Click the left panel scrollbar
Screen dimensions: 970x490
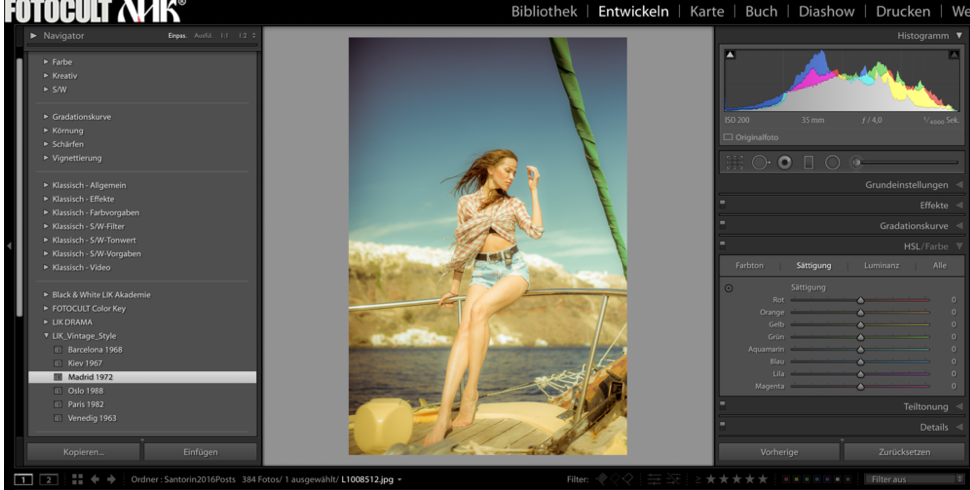click(19, 186)
